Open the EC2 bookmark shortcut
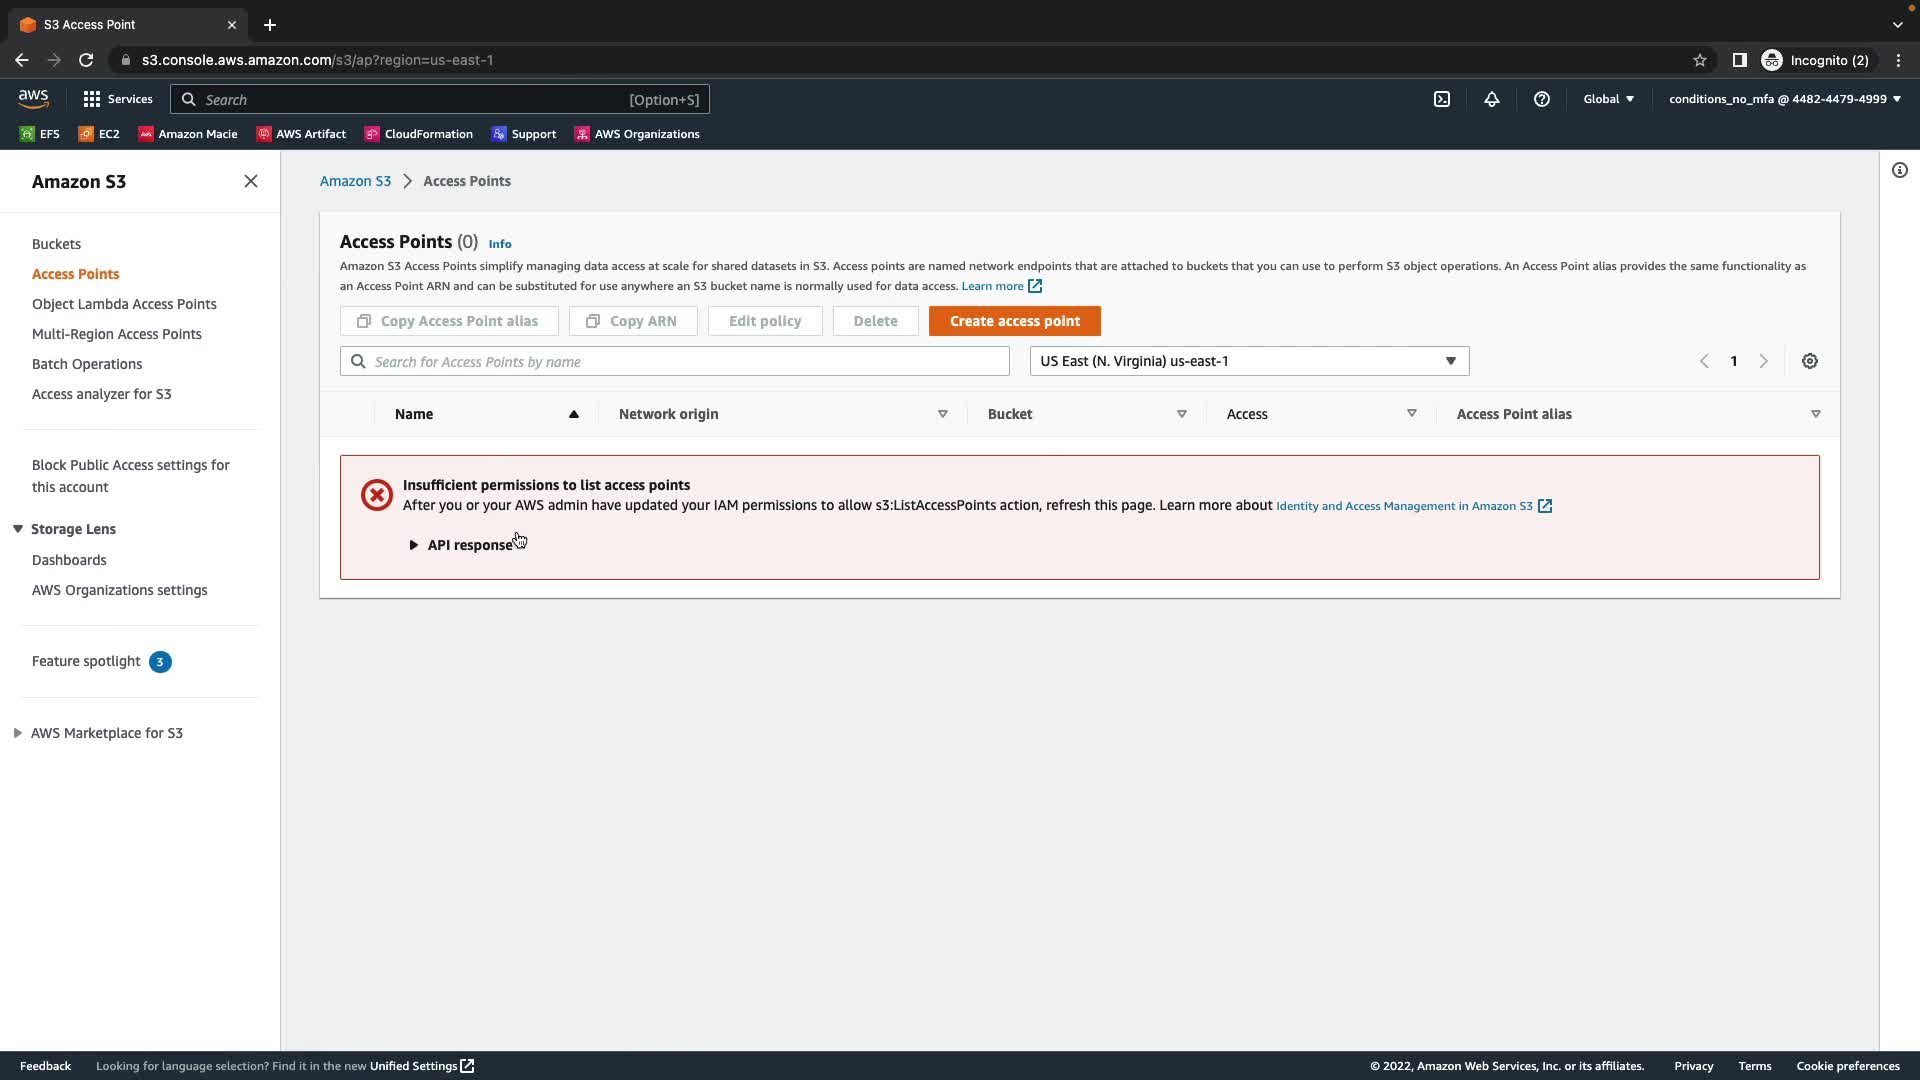Image resolution: width=1920 pixels, height=1080 pixels. (x=99, y=134)
